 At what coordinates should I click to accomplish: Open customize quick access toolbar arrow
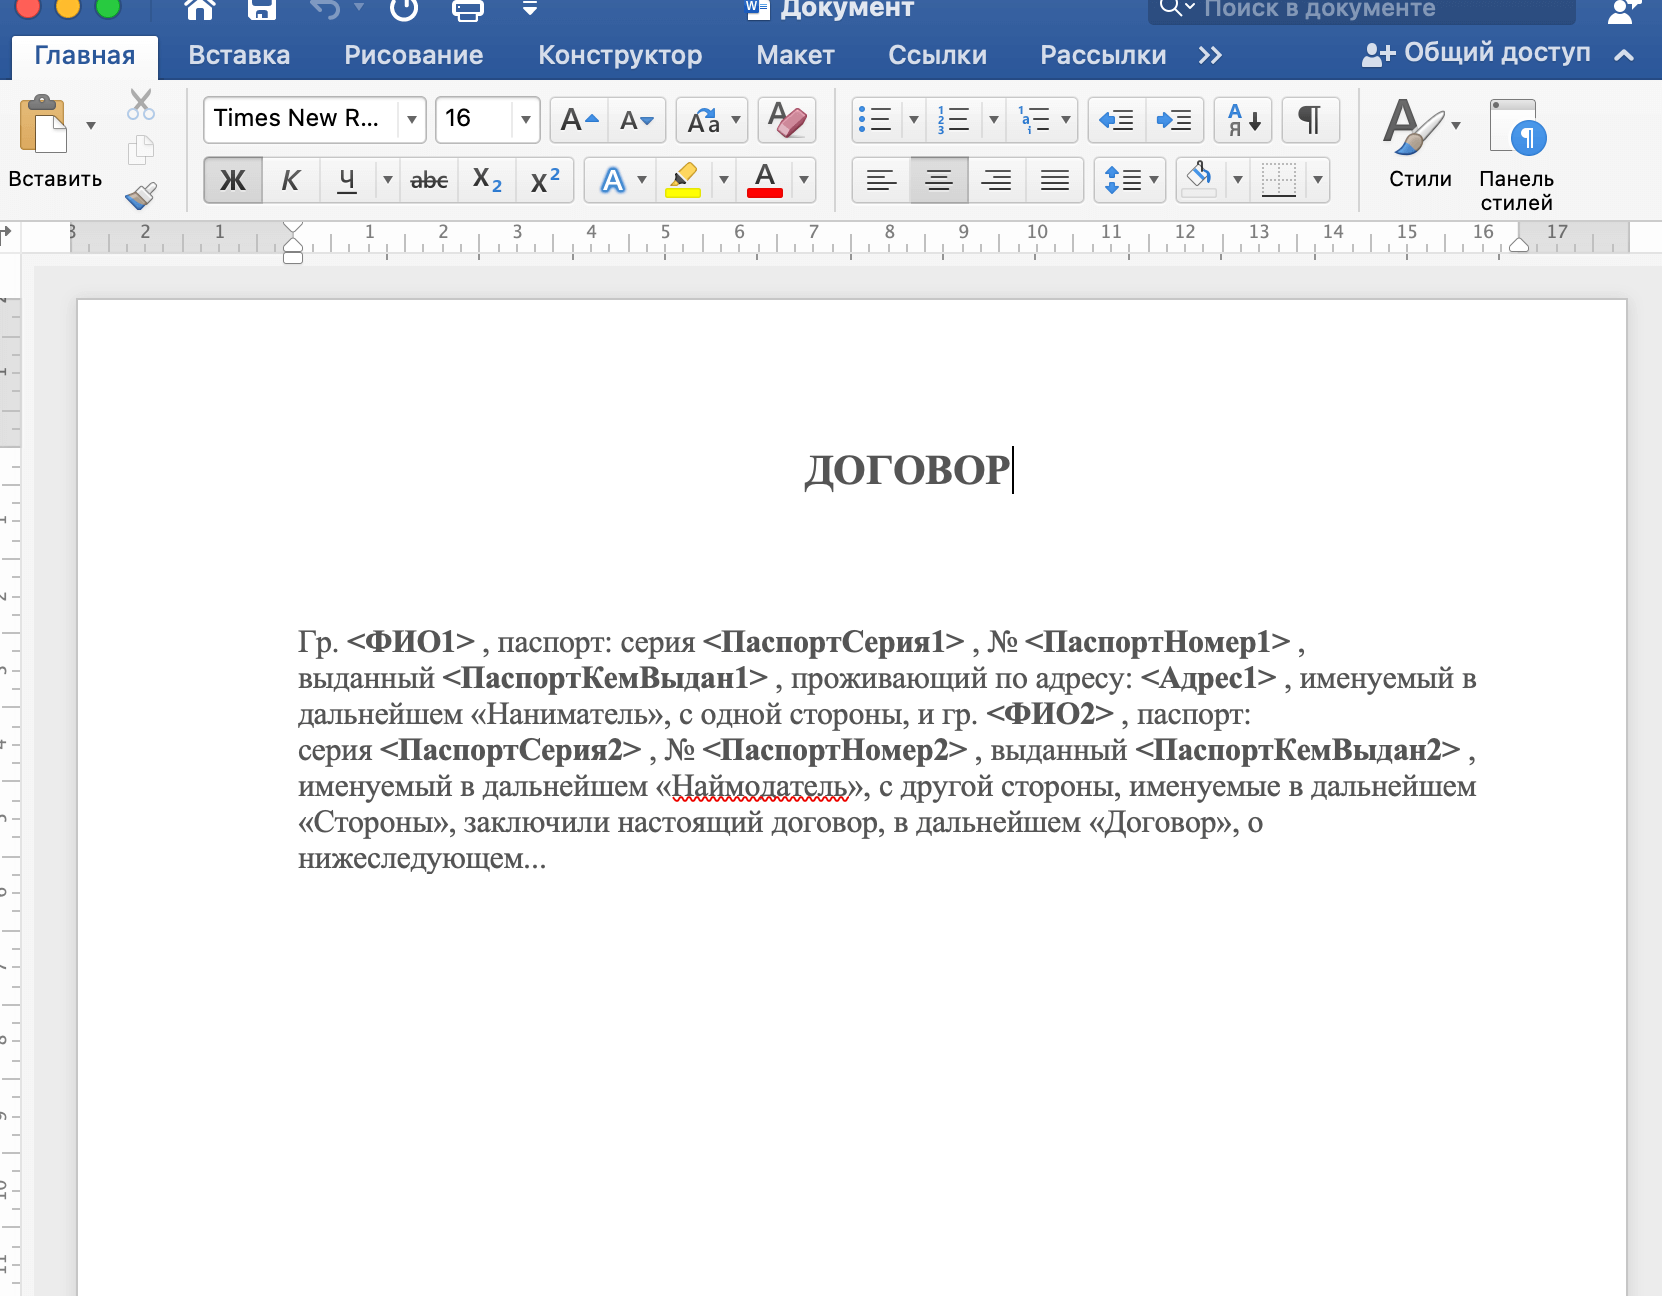(x=530, y=10)
